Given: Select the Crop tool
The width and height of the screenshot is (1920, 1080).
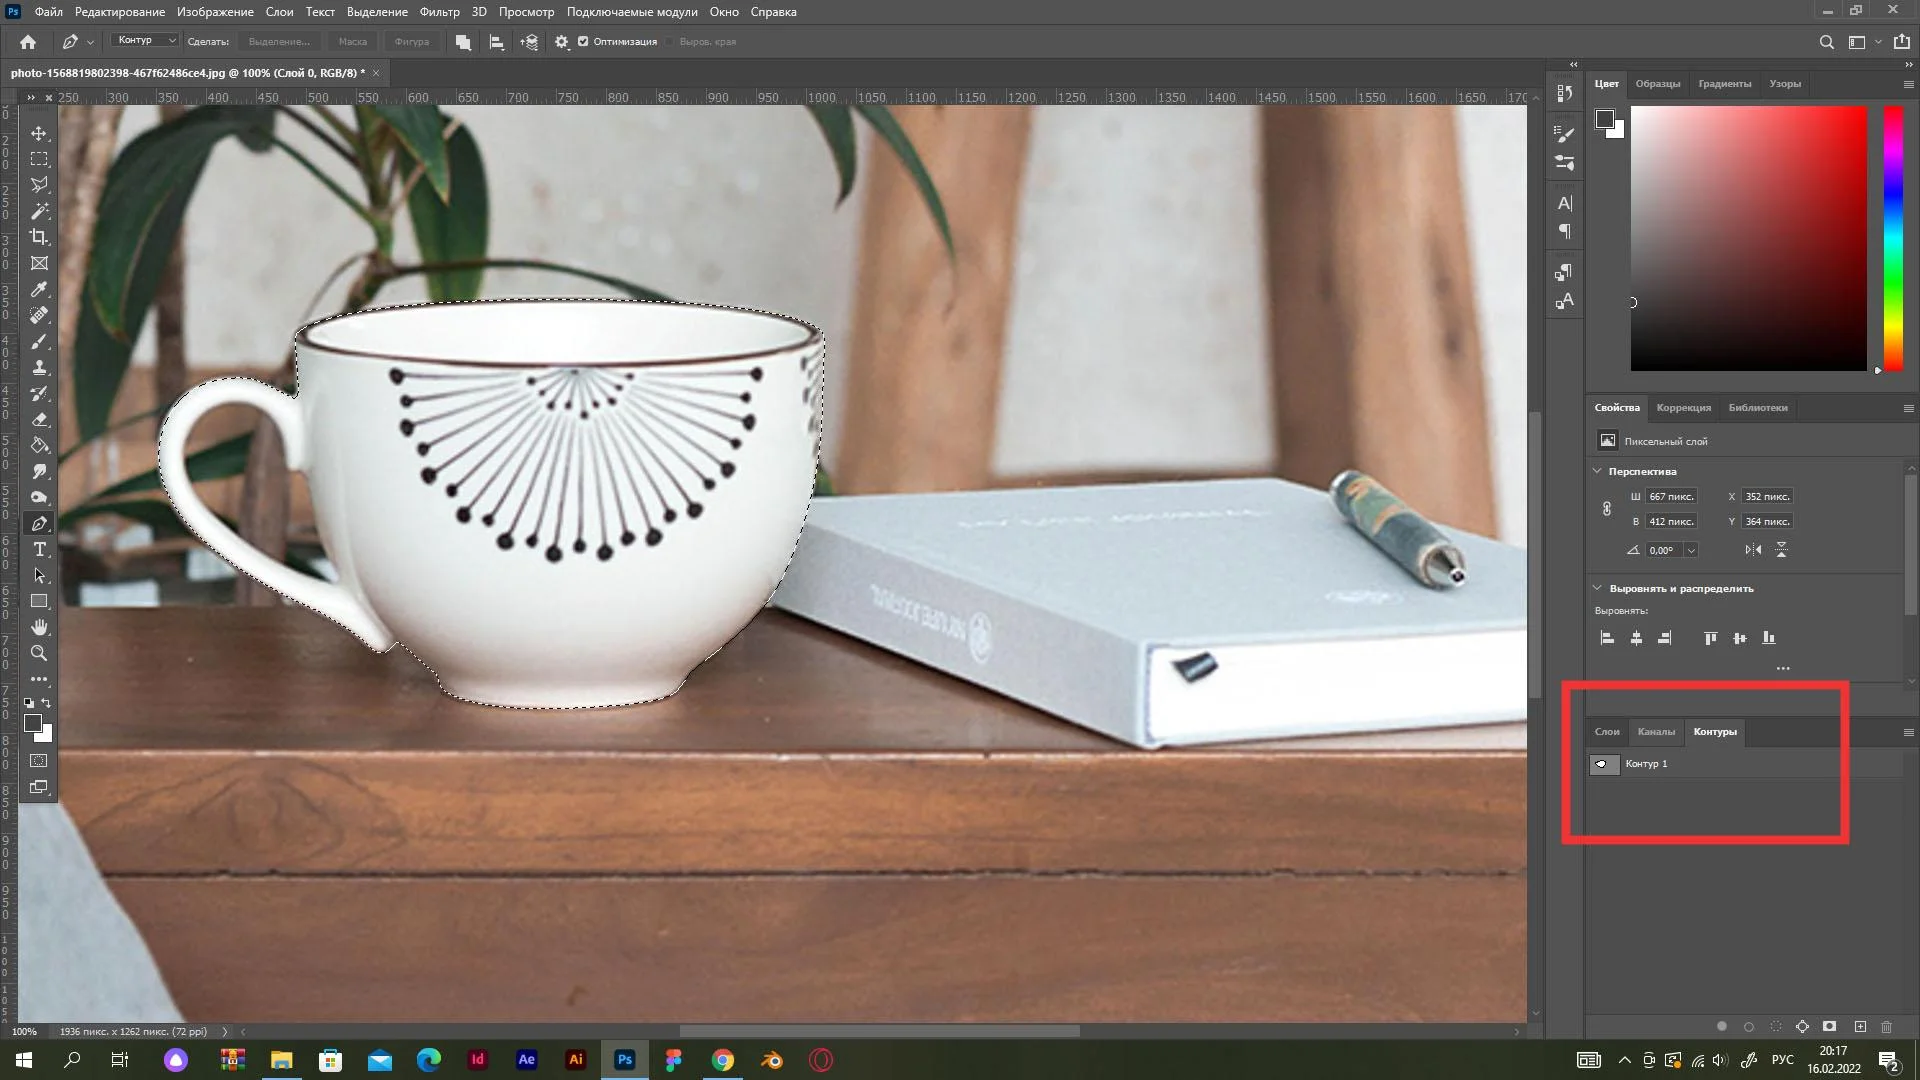Looking at the screenshot, I should click(x=39, y=237).
